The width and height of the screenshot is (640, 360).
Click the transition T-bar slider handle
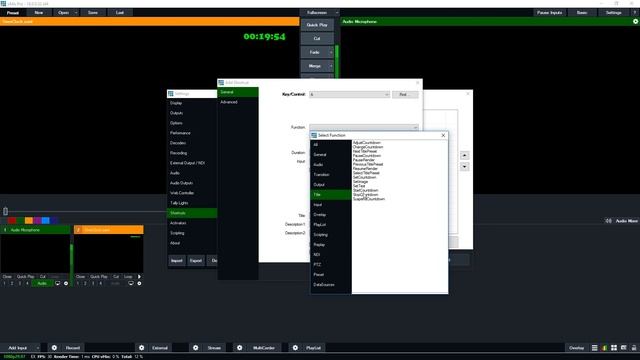5,211
